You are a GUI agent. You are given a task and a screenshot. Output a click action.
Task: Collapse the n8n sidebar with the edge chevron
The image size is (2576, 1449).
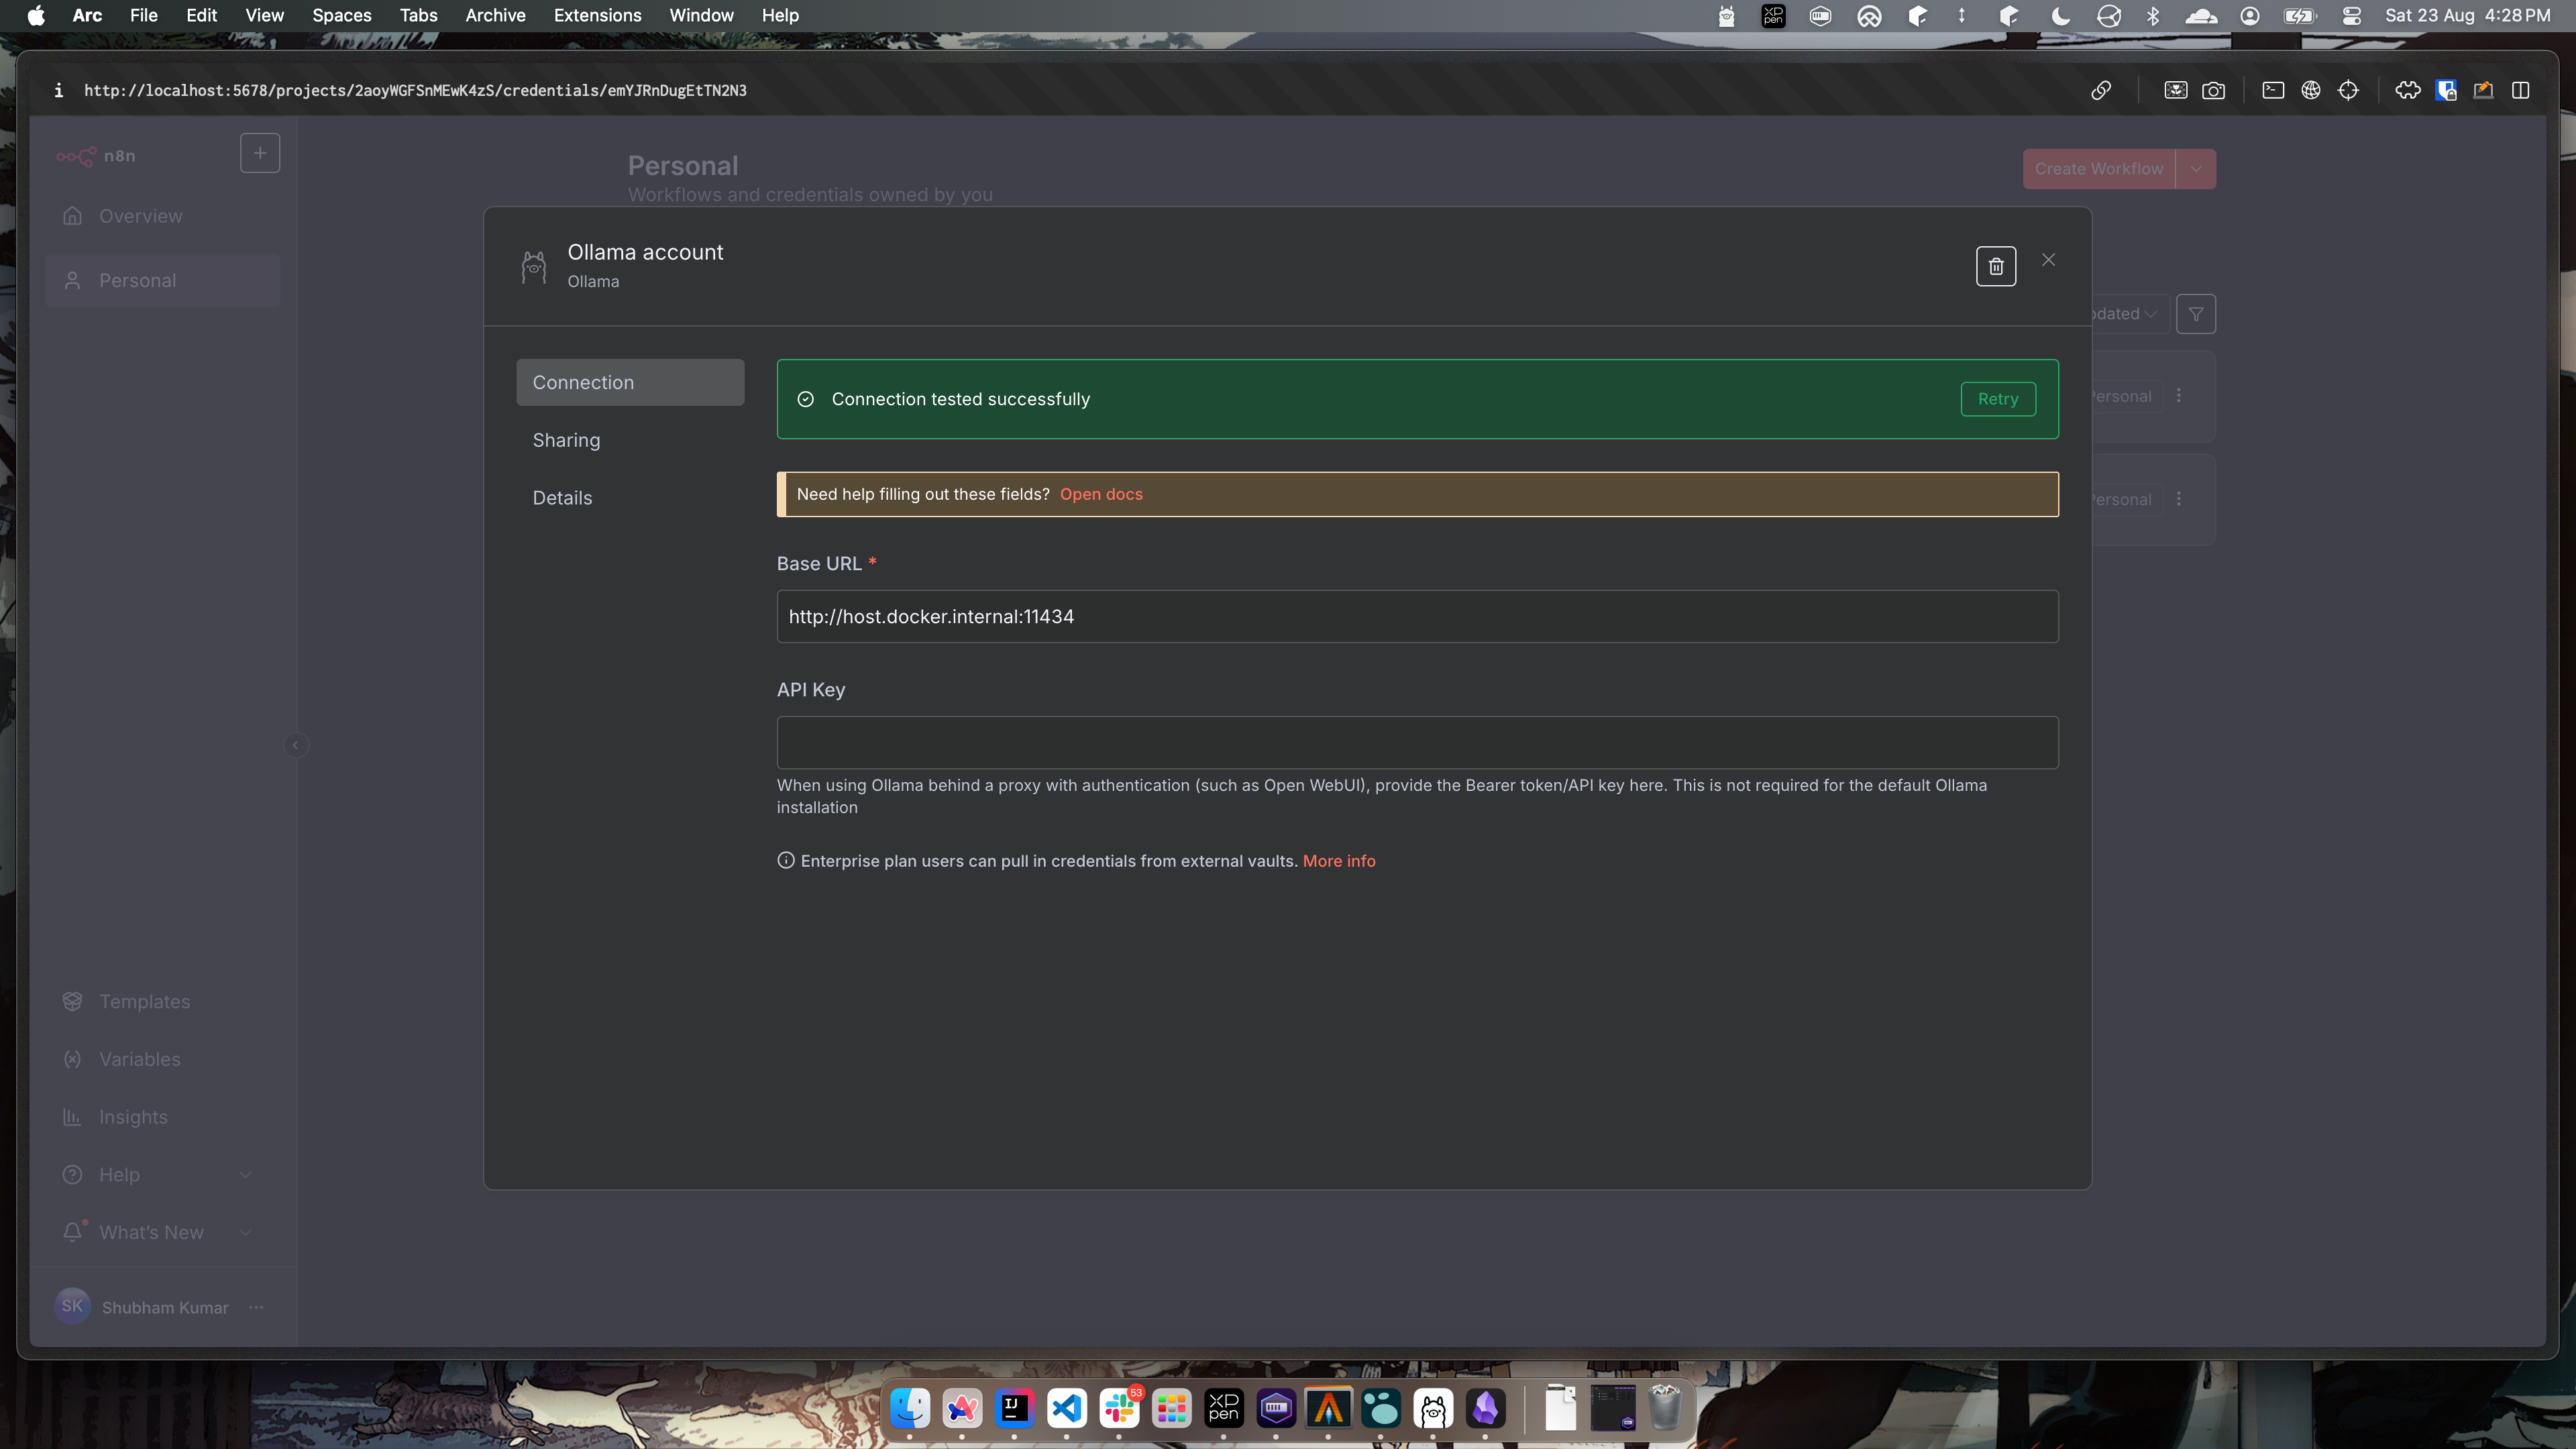pyautogui.click(x=296, y=744)
